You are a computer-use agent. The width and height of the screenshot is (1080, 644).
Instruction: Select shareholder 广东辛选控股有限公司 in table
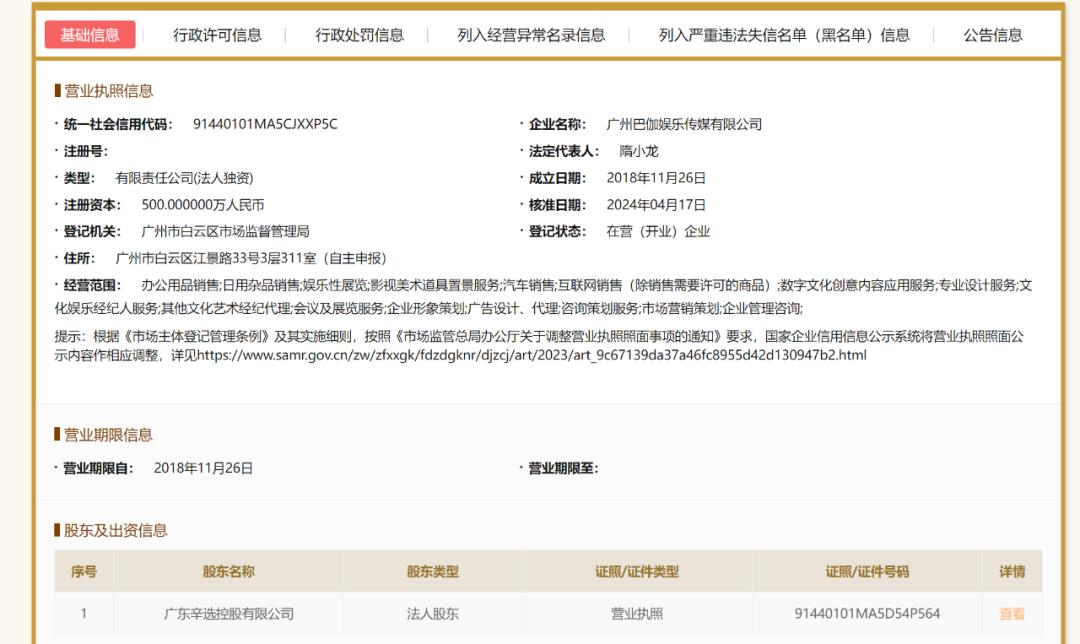point(229,614)
